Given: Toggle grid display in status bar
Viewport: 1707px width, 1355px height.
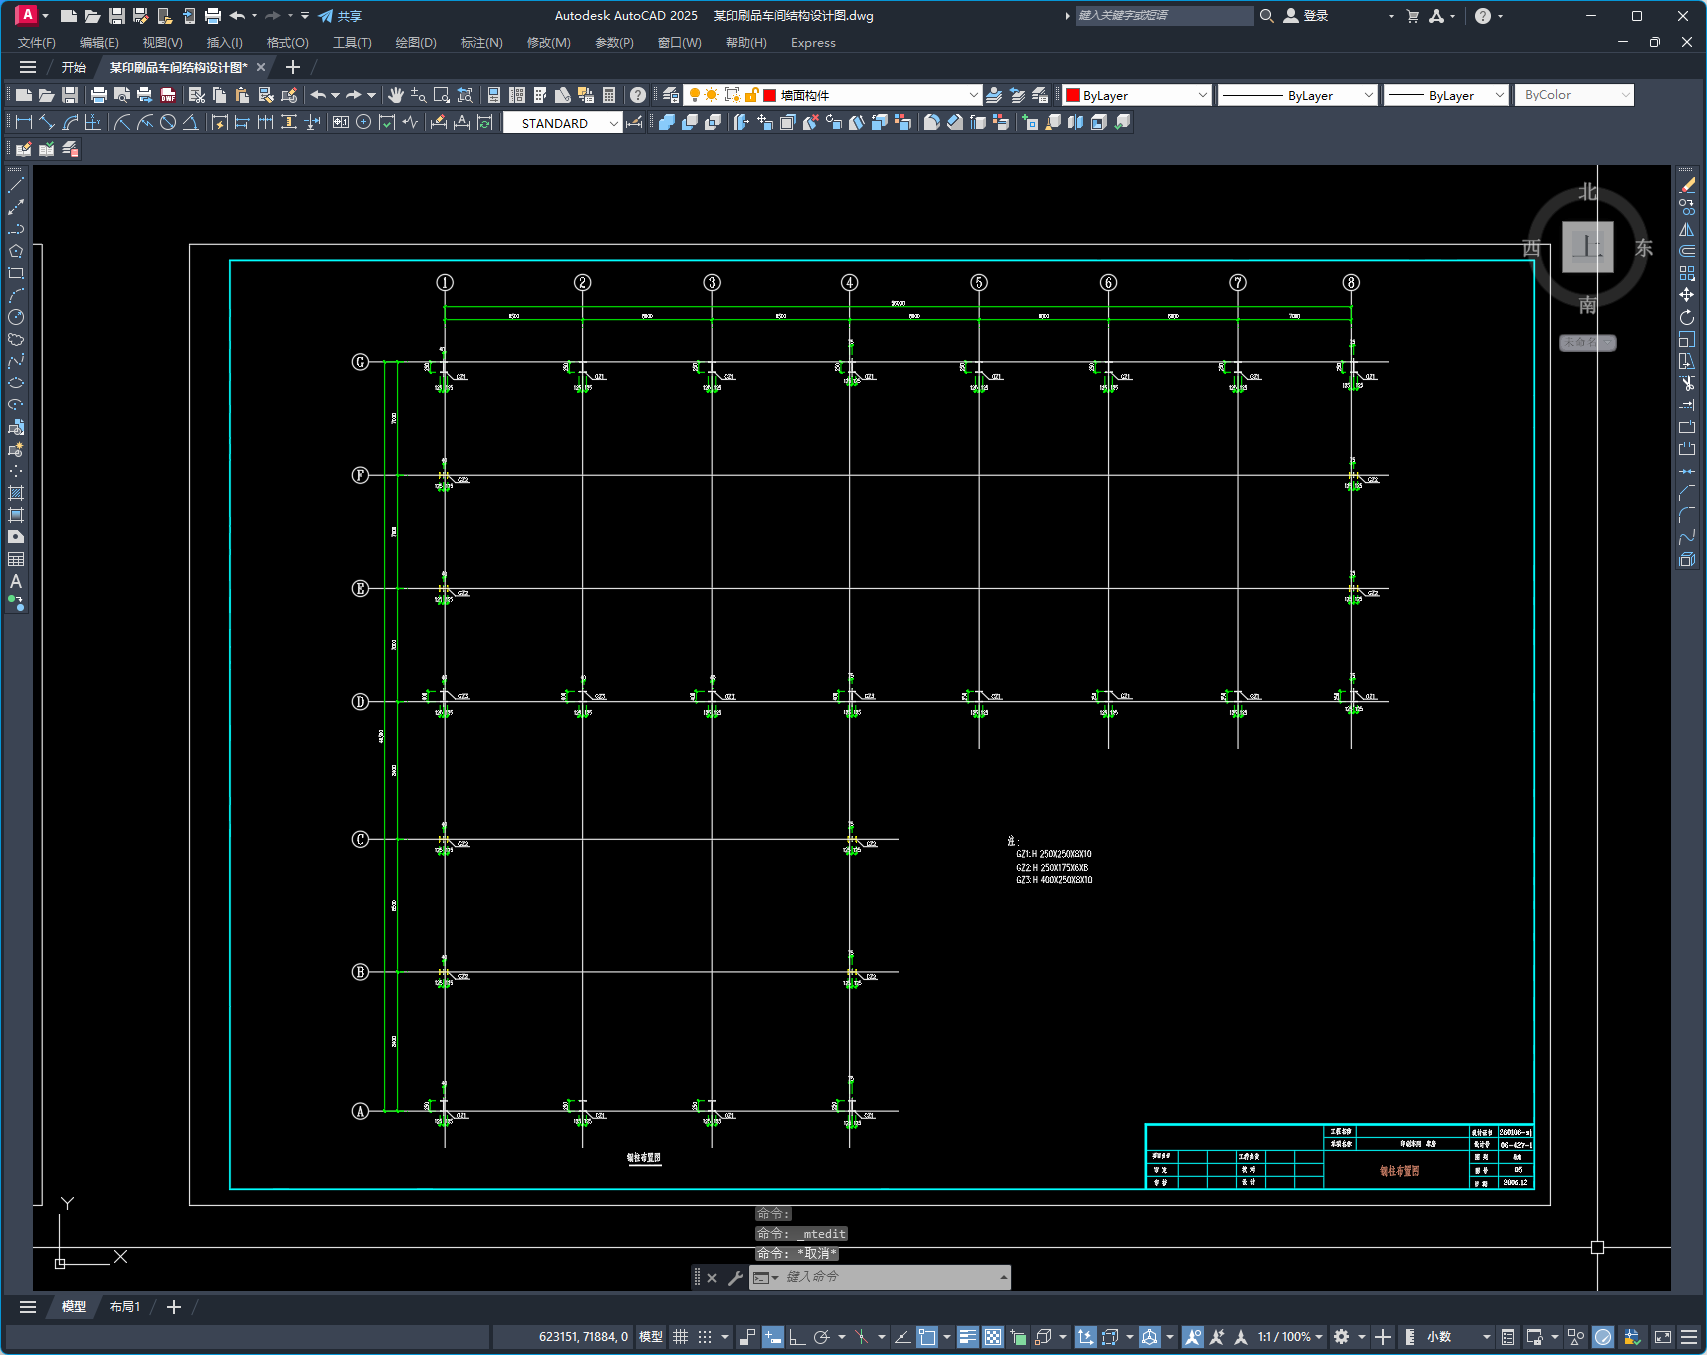Looking at the screenshot, I should click(681, 1337).
